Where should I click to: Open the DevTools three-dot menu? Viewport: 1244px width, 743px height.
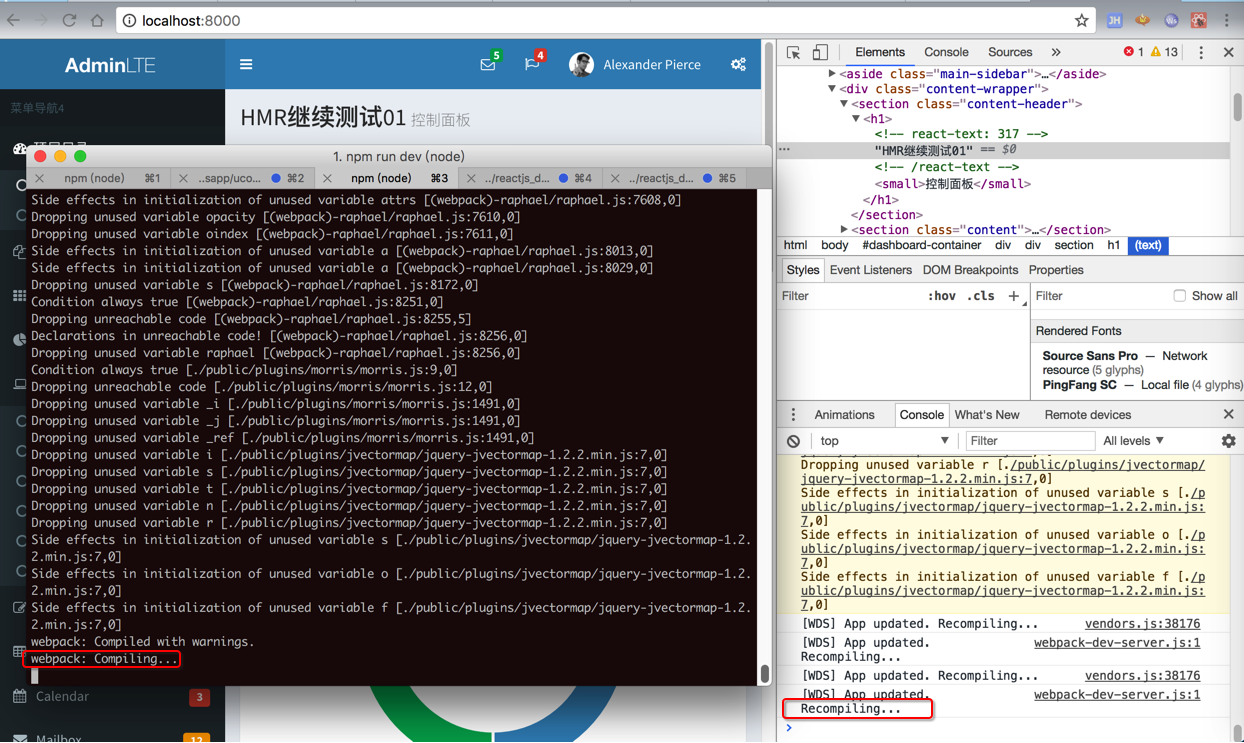(x=1201, y=52)
